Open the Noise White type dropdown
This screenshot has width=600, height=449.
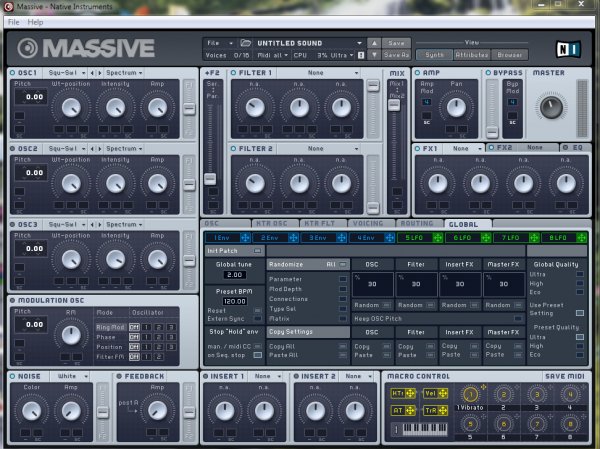pyautogui.click(x=70, y=376)
